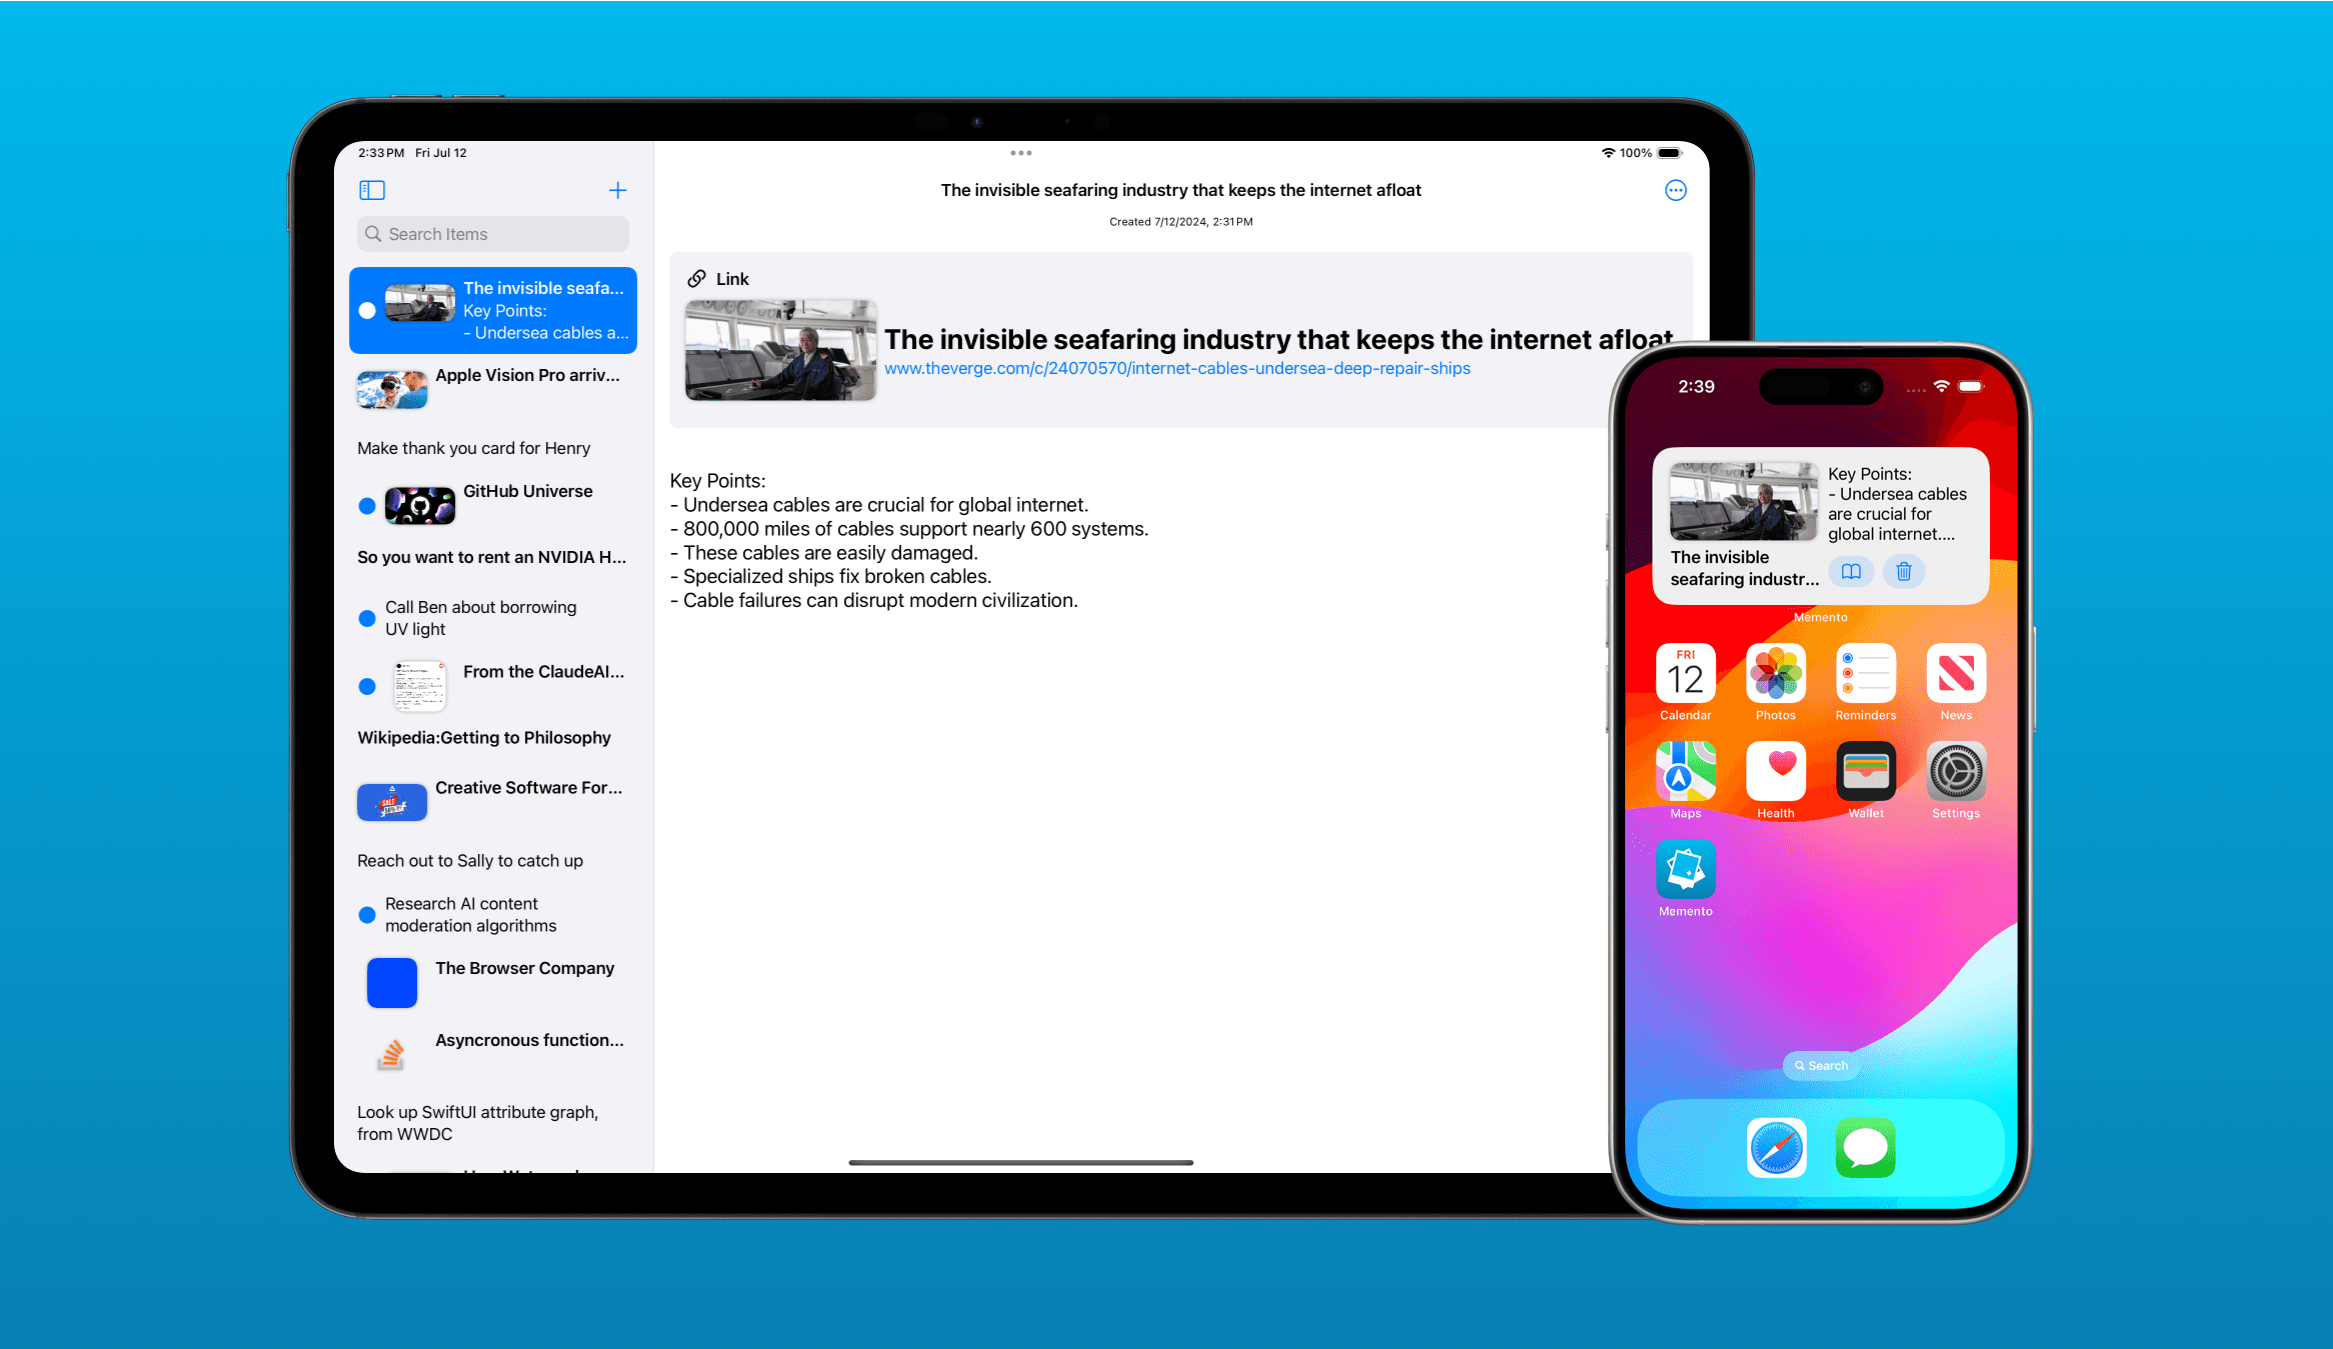The height and width of the screenshot is (1349, 2333).
Task: Click the add new item button on iPad
Action: coord(617,188)
